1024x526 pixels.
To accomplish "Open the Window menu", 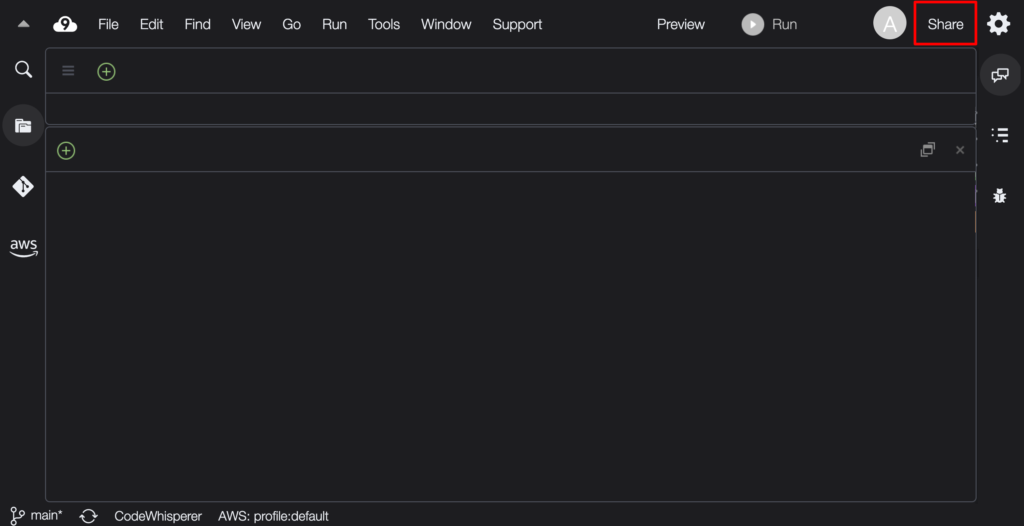I will [446, 25].
